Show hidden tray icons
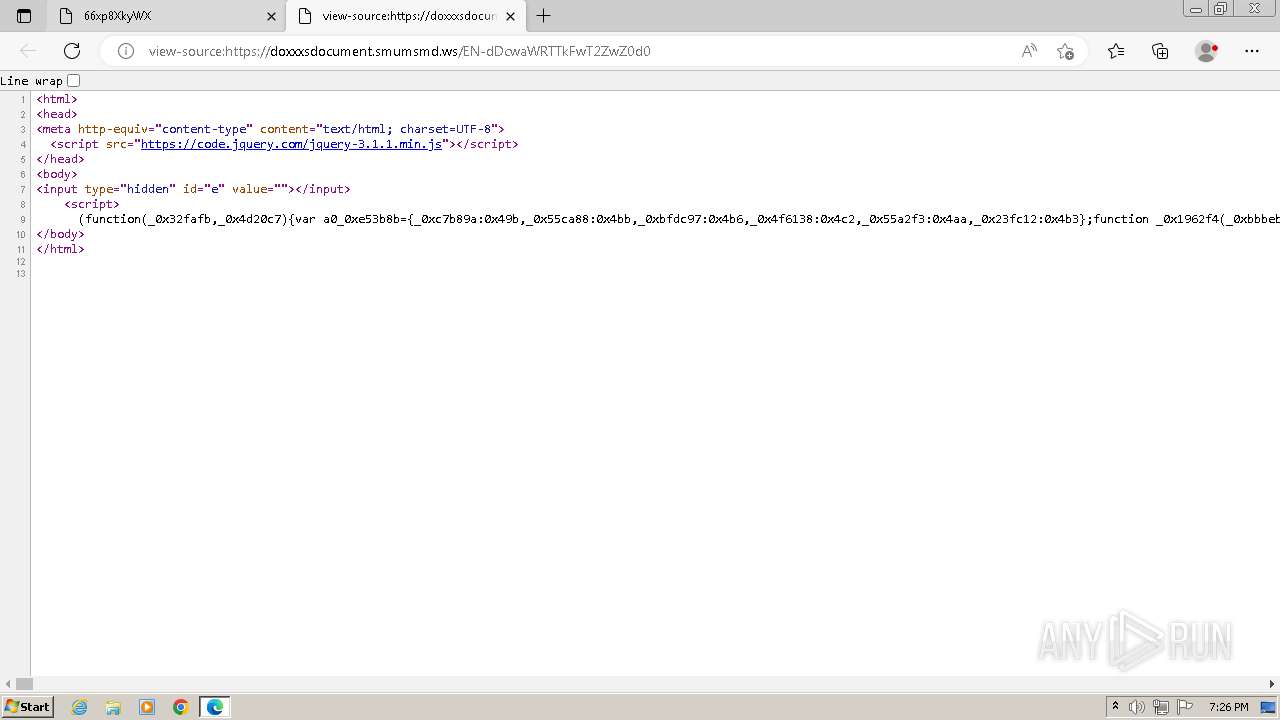 pyautogui.click(x=1115, y=707)
